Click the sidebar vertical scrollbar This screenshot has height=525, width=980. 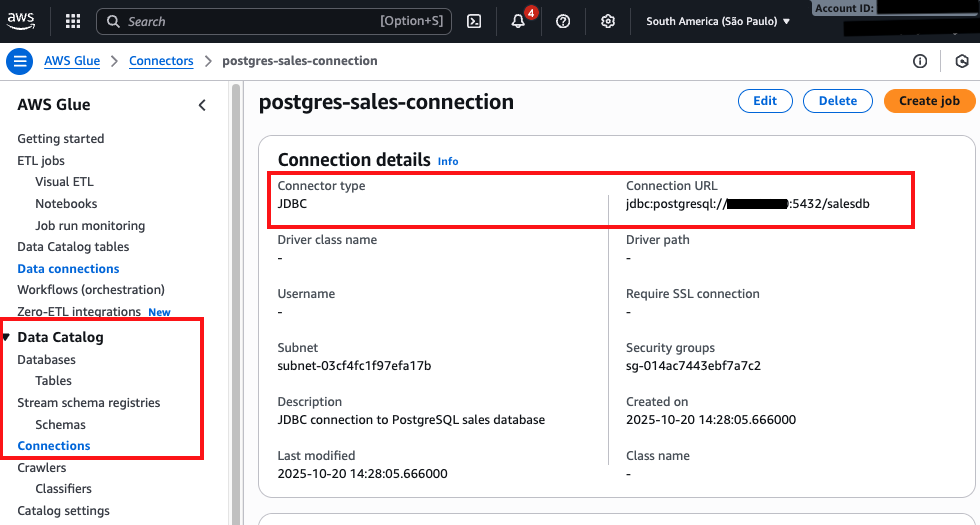tap(236, 304)
